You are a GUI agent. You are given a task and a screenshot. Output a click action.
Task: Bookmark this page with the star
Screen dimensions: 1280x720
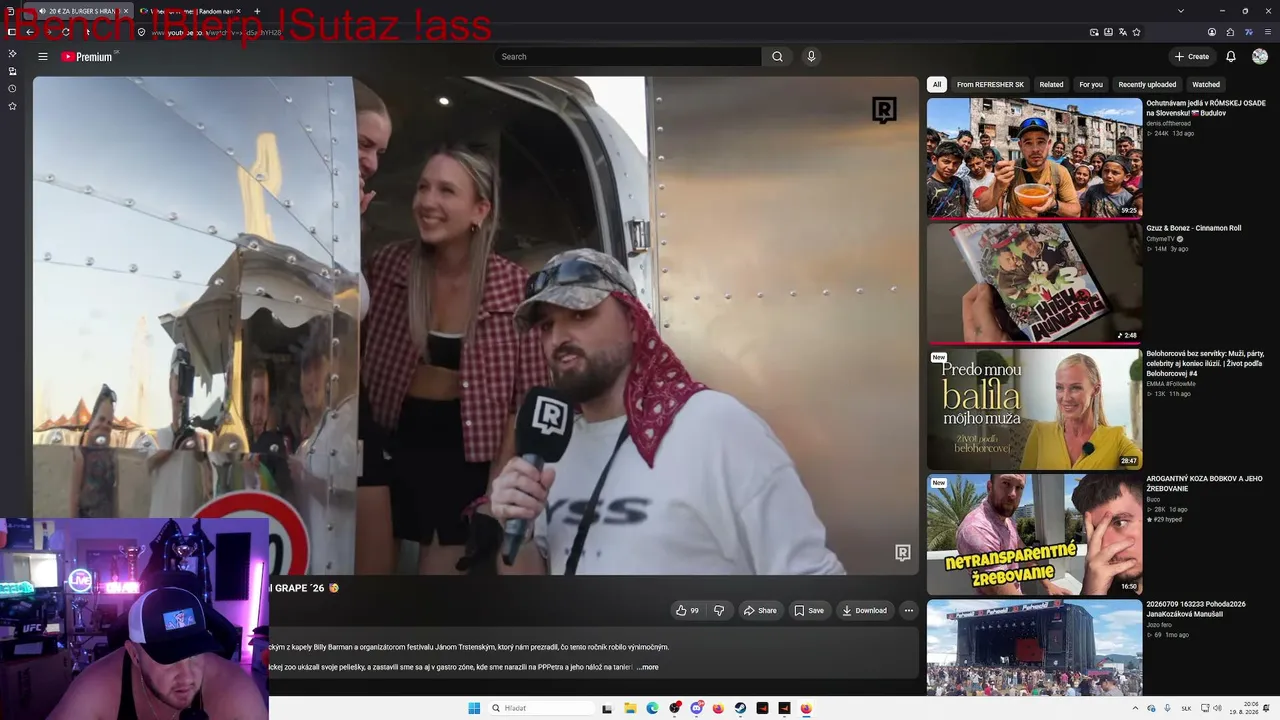(1136, 32)
